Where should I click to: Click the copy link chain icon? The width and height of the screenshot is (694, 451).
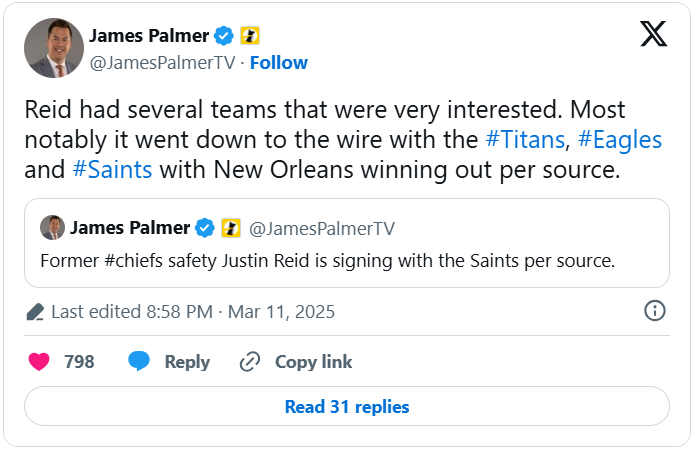click(x=250, y=362)
